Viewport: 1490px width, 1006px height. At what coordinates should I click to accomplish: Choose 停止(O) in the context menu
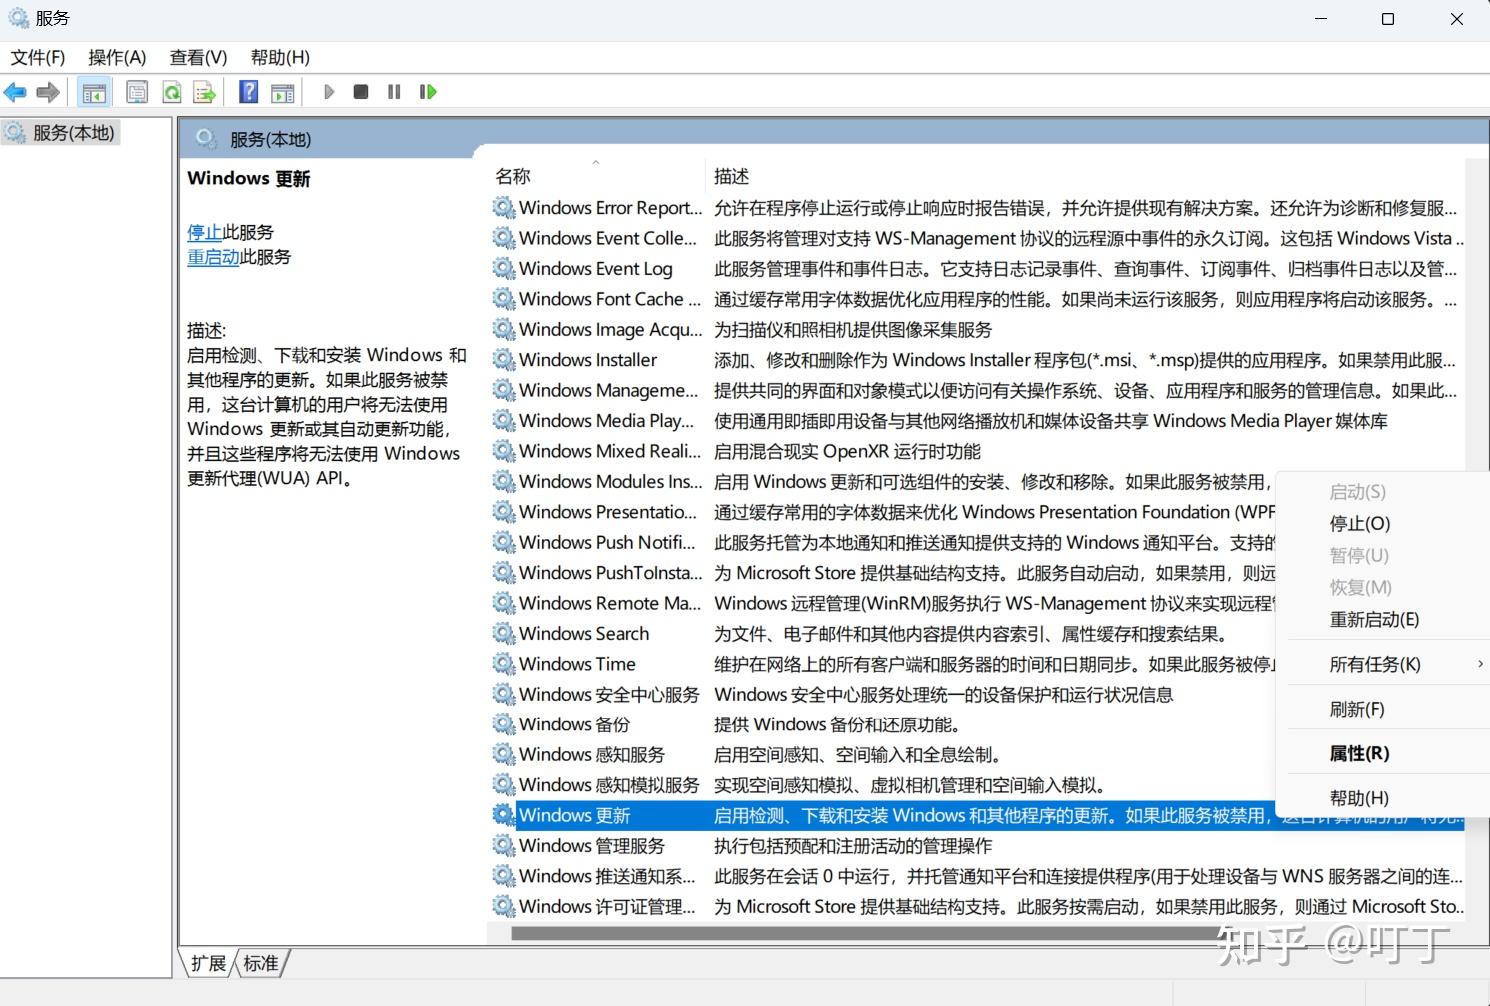(1360, 524)
